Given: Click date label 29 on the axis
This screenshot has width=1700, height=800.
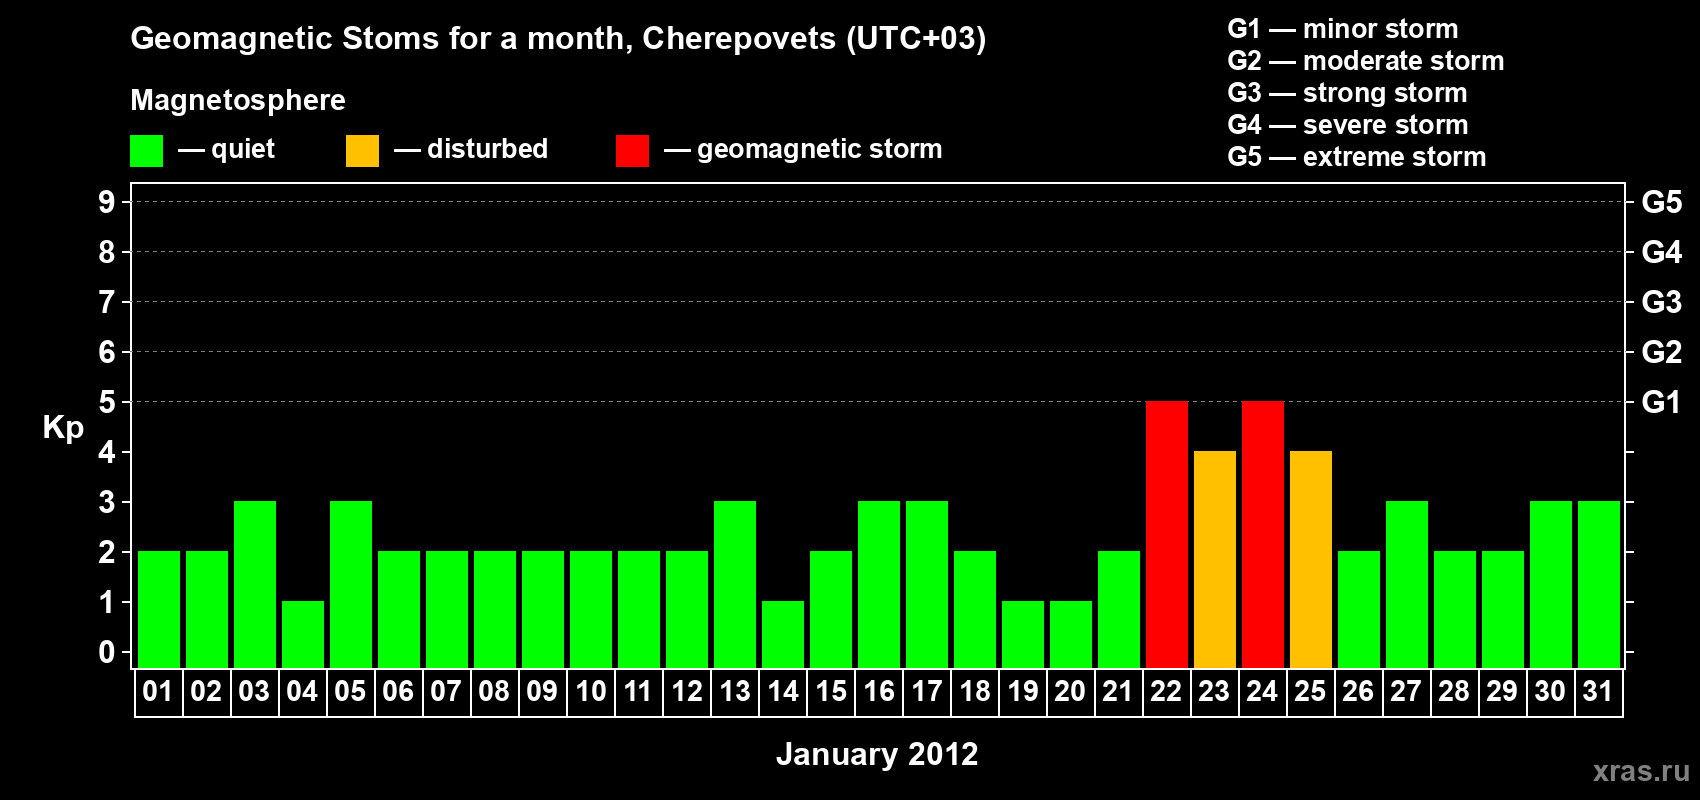Looking at the screenshot, I should point(1502,692).
